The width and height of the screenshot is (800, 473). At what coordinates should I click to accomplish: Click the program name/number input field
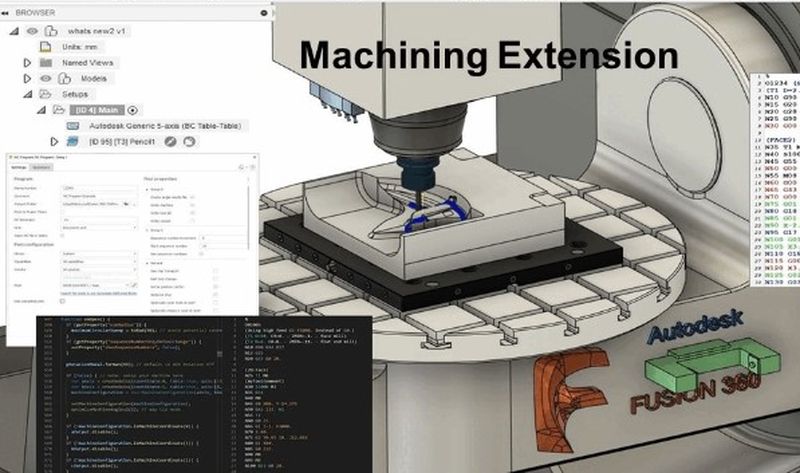coord(99,188)
